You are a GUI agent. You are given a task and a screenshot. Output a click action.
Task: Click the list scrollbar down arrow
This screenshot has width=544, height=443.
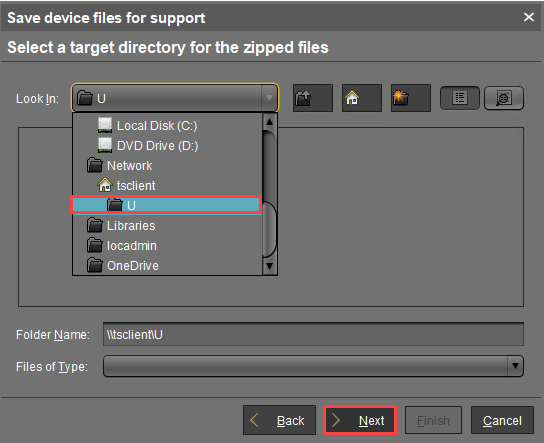click(270, 266)
